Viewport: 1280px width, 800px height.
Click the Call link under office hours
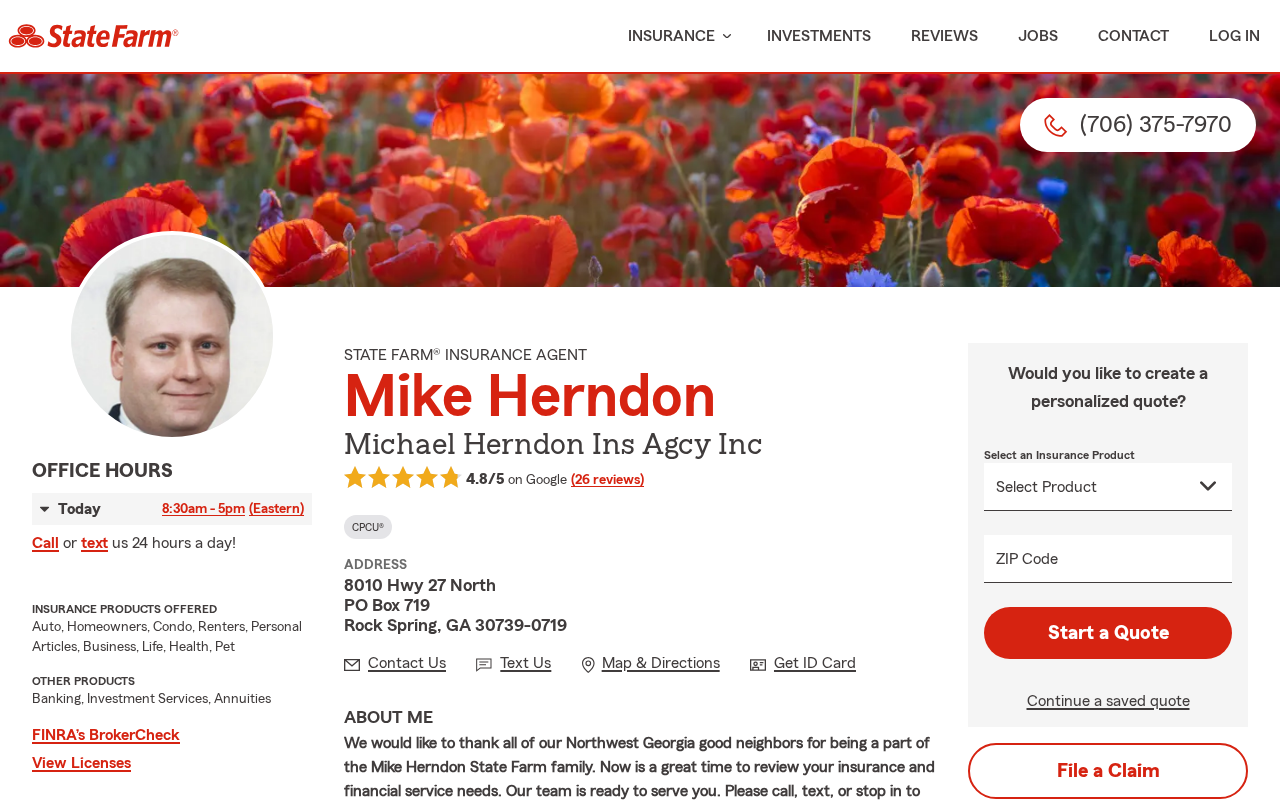click(x=45, y=543)
